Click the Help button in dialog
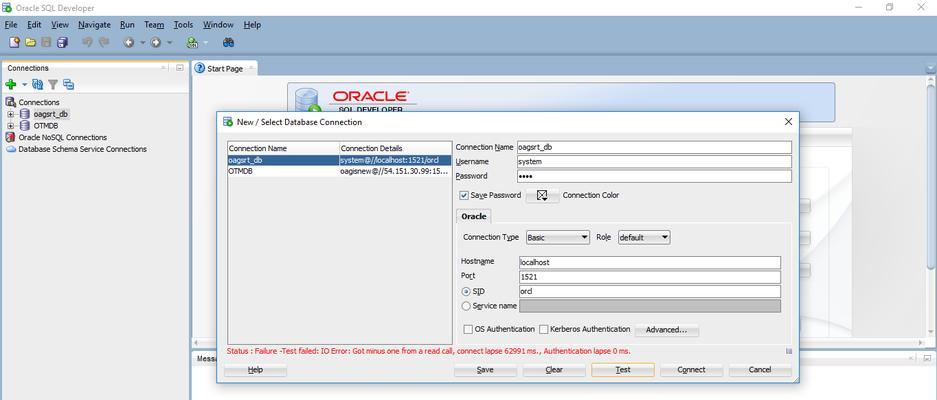Image resolution: width=937 pixels, height=400 pixels. pyautogui.click(x=255, y=370)
